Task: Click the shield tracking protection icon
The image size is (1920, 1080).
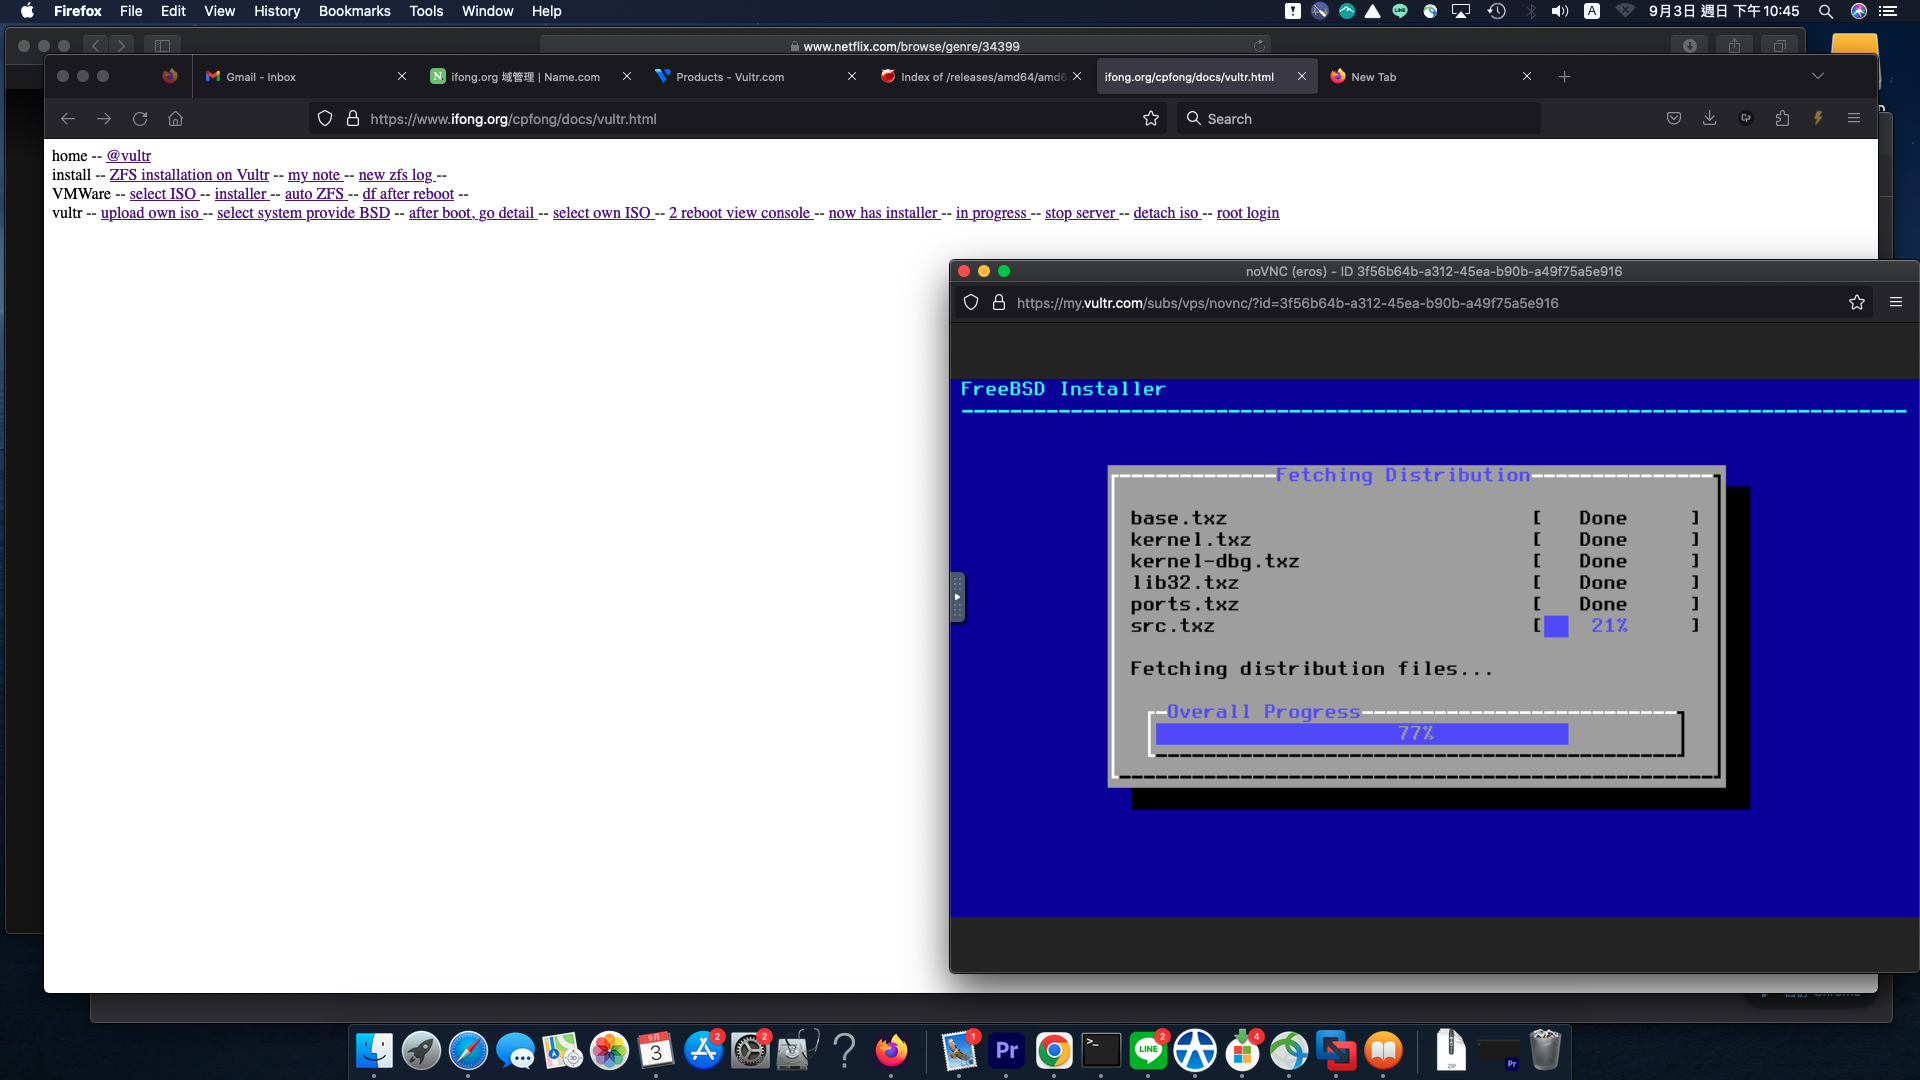Action: 325,119
